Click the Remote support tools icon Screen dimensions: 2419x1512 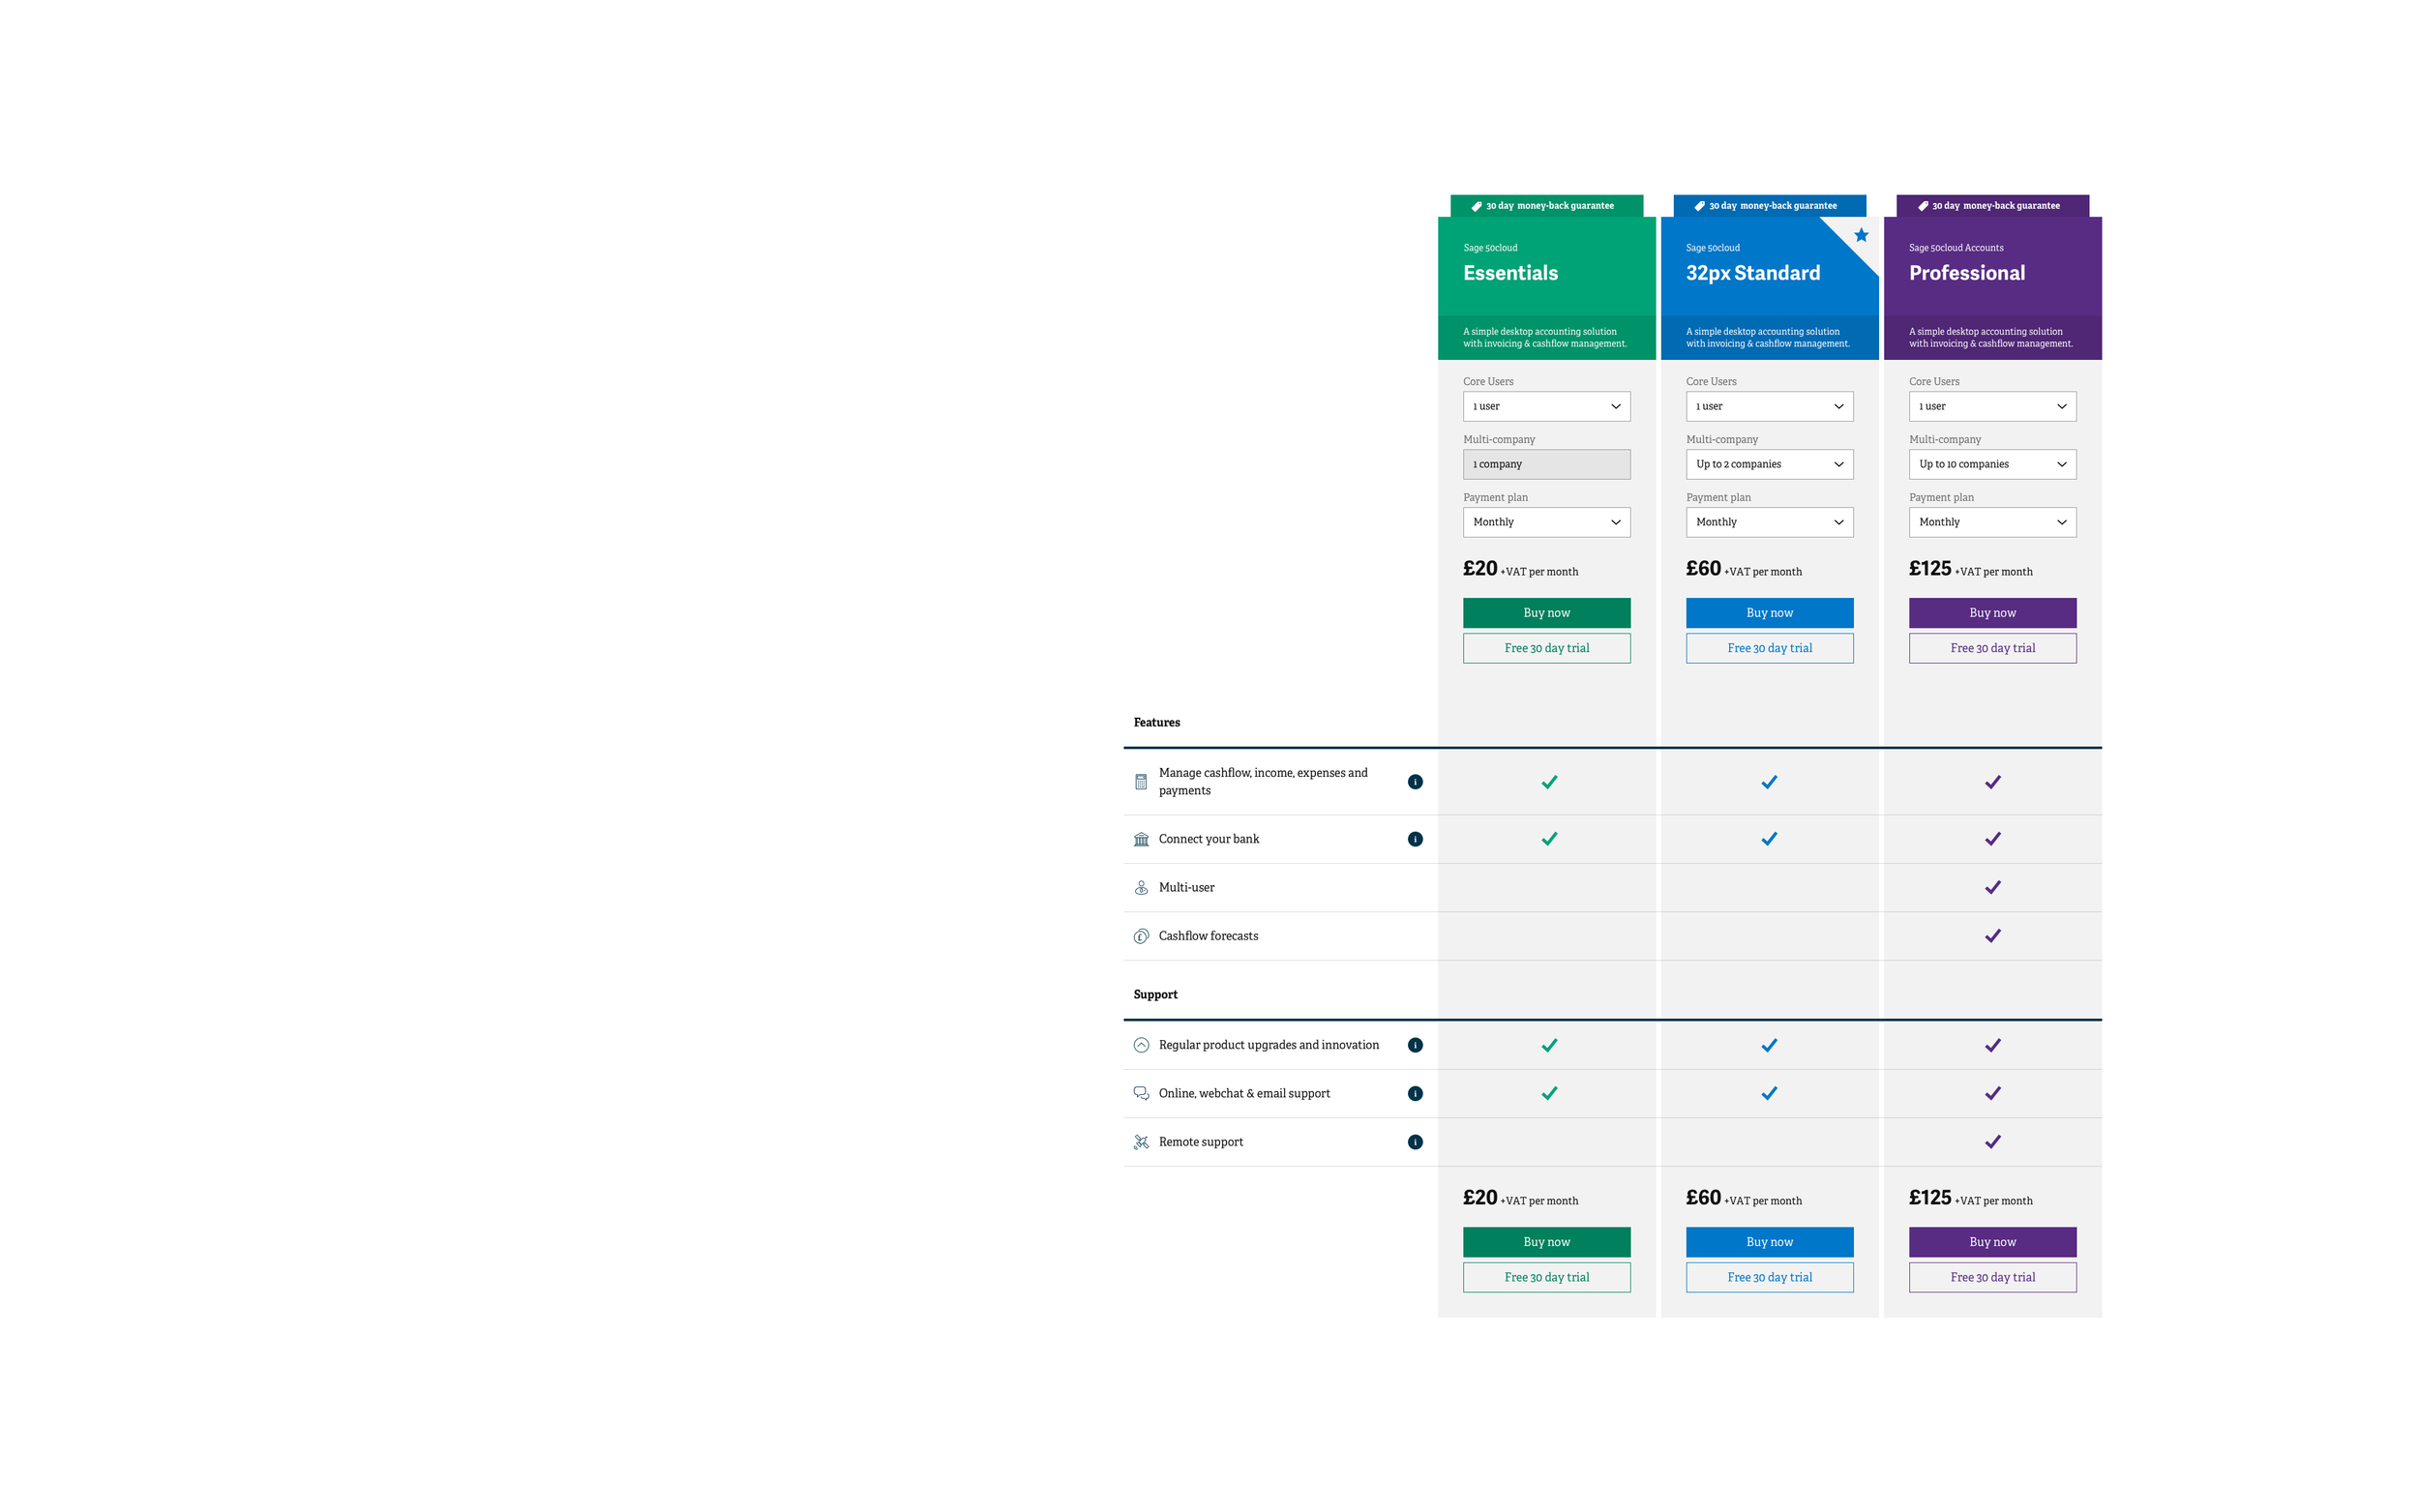1141,1142
